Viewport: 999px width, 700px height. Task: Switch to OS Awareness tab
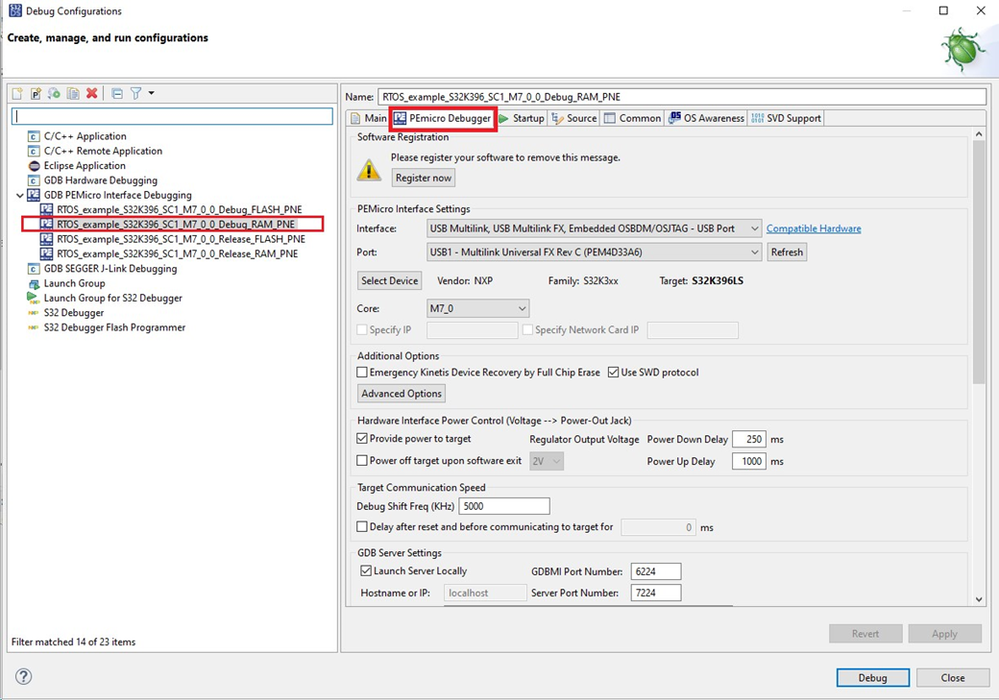tap(706, 118)
